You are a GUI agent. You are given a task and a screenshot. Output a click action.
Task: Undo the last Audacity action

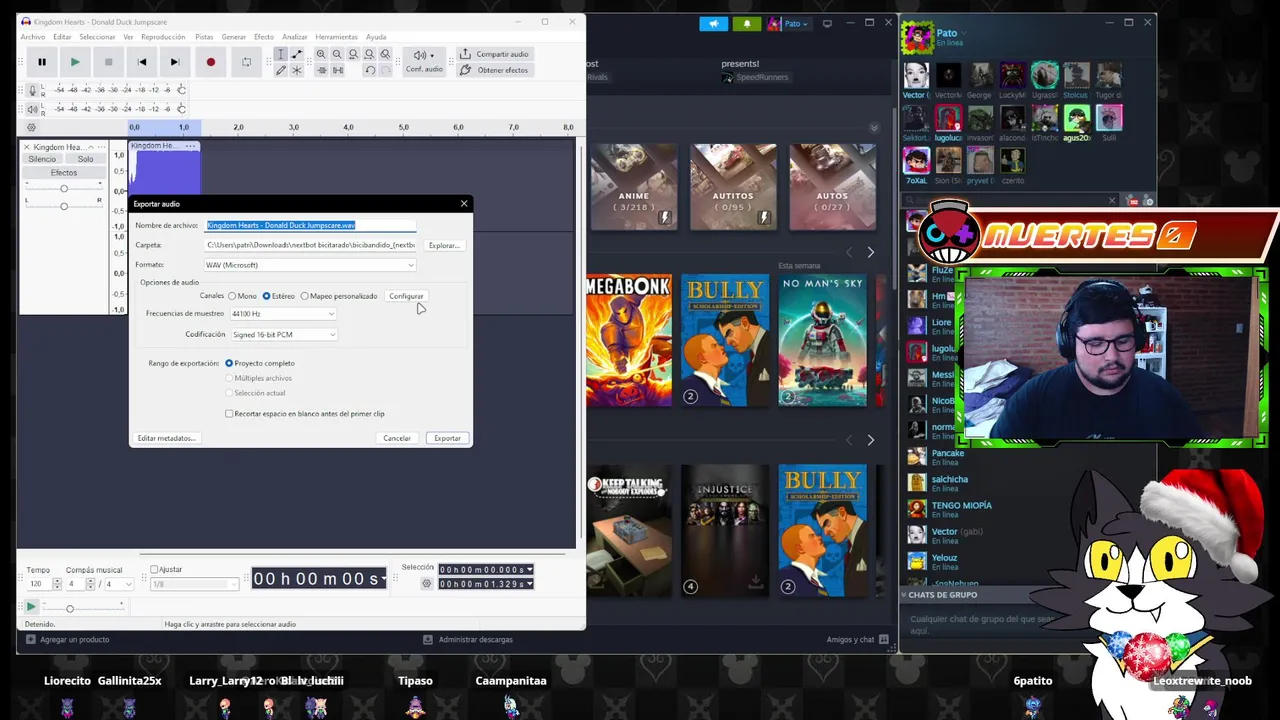pyautogui.click(x=370, y=70)
